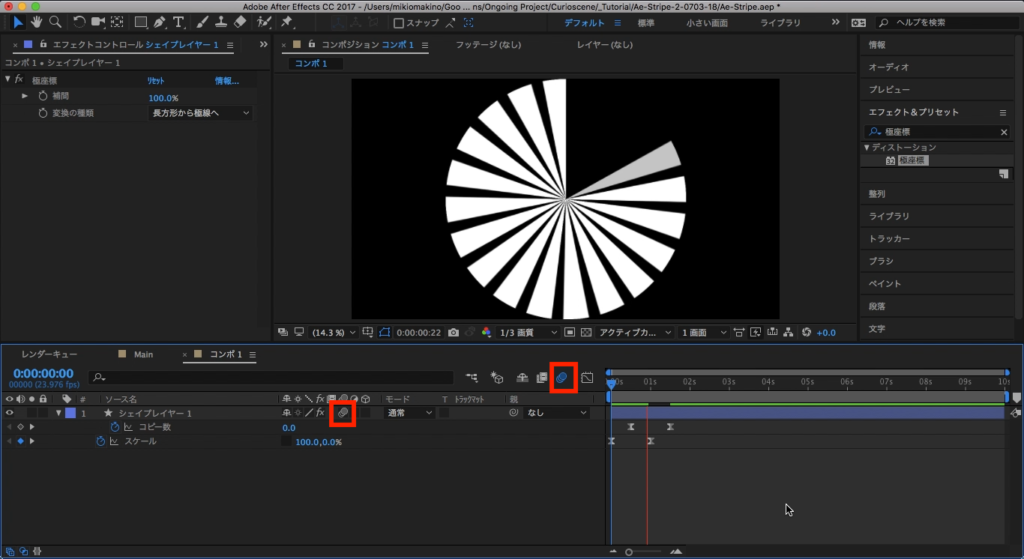Hide シェイプレイヤー 1 with eye toggle
Image resolution: width=1024 pixels, height=559 pixels.
coord(10,412)
